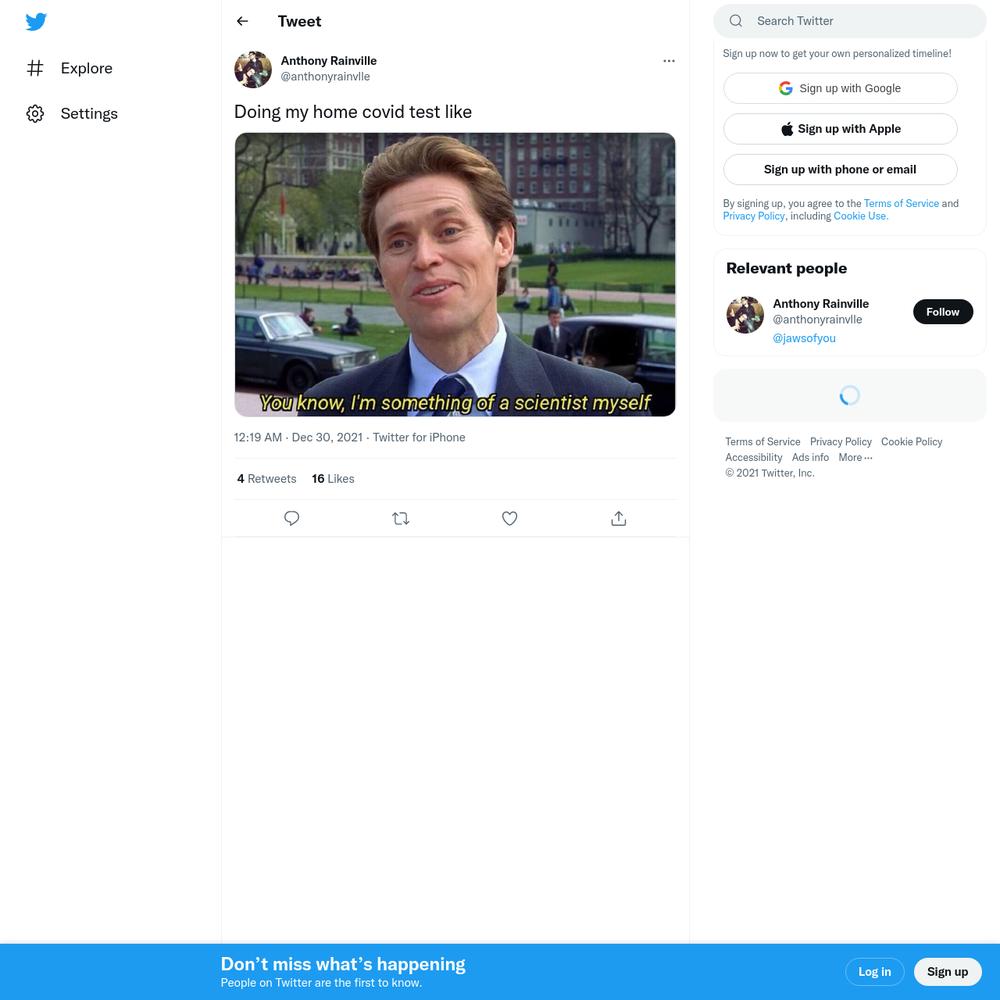This screenshot has height=1000, width=1000.
Task: Open the blue Privacy Policy link in signup text
Action: tap(753, 216)
